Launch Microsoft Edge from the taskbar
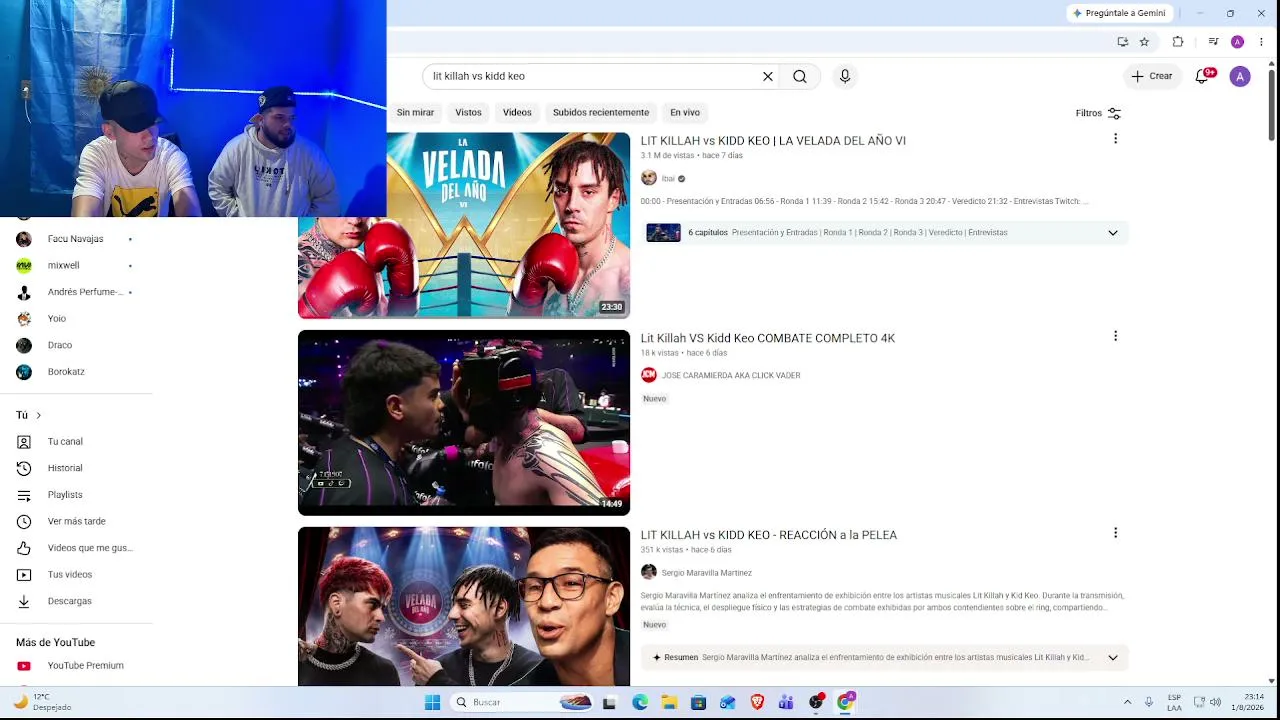 (x=640, y=702)
